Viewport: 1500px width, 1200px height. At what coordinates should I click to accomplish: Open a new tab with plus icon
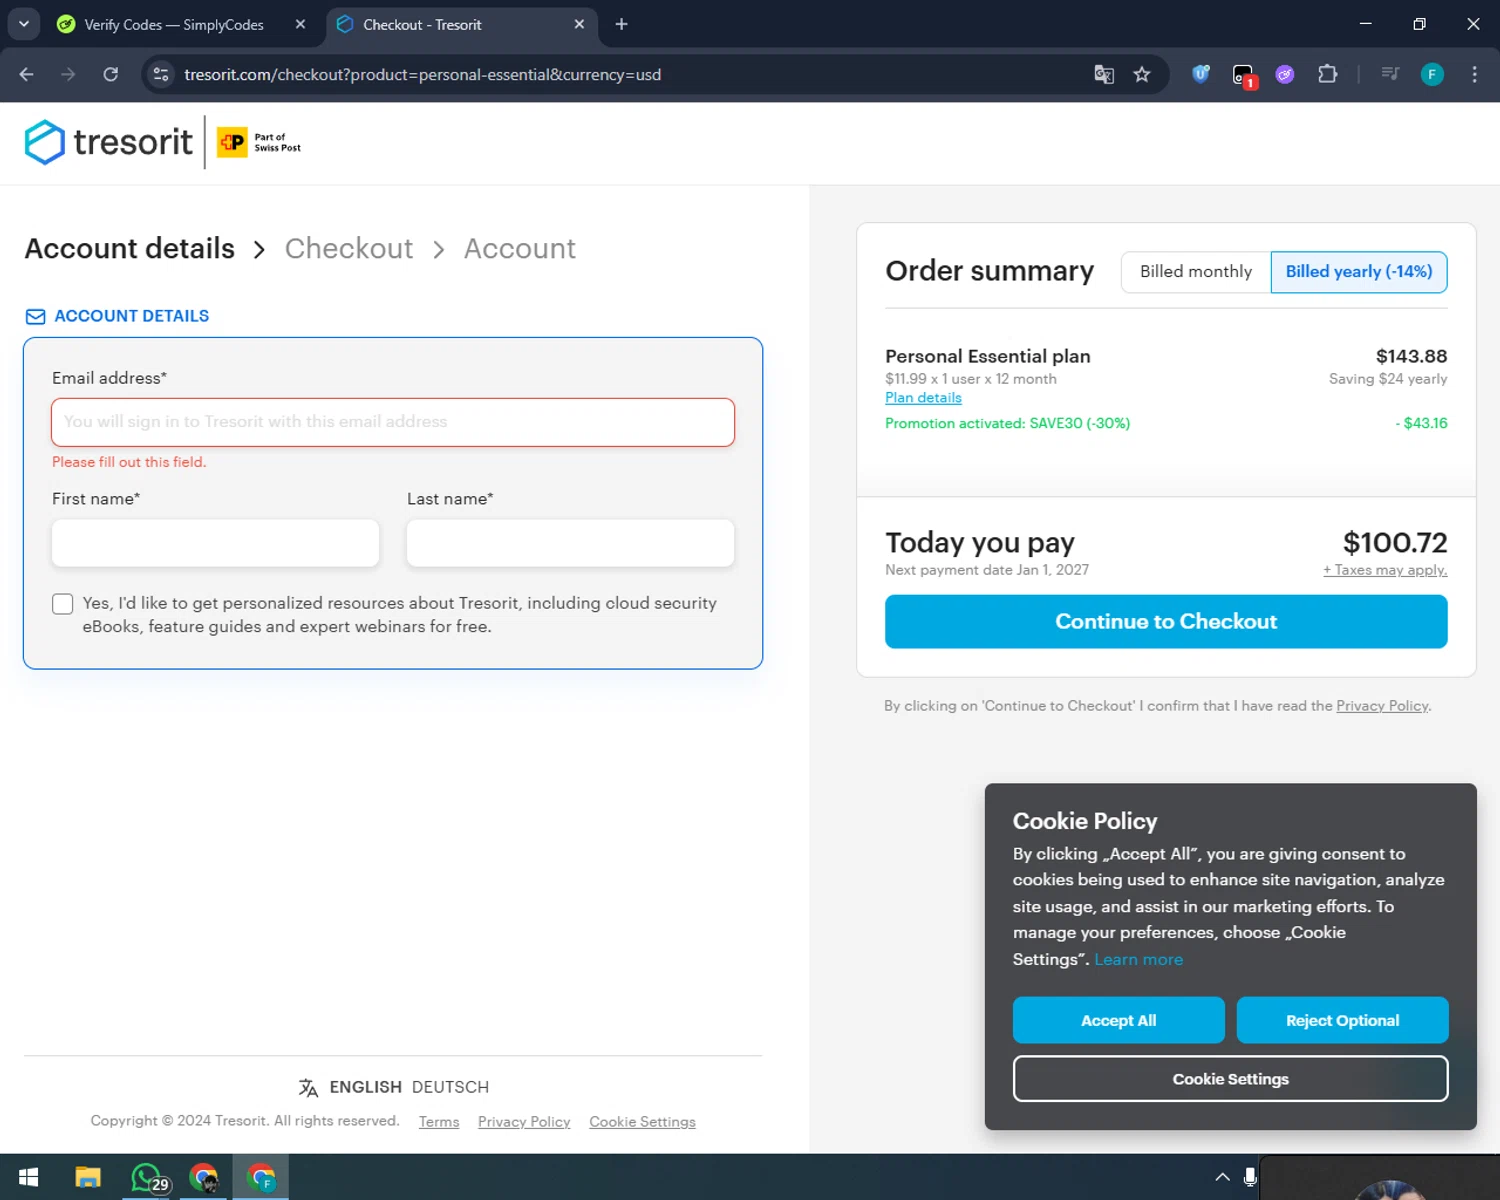click(621, 24)
